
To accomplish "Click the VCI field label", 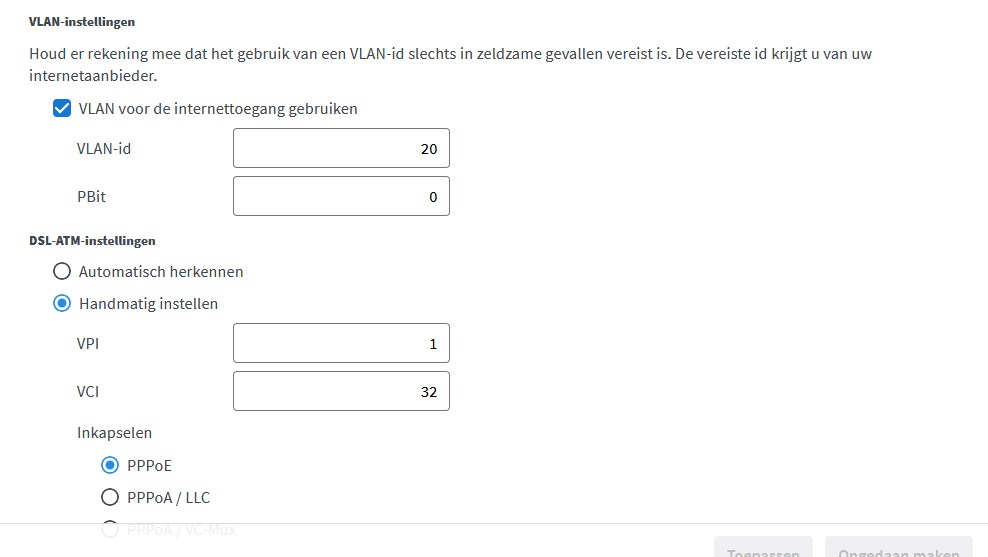I will [x=88, y=392].
